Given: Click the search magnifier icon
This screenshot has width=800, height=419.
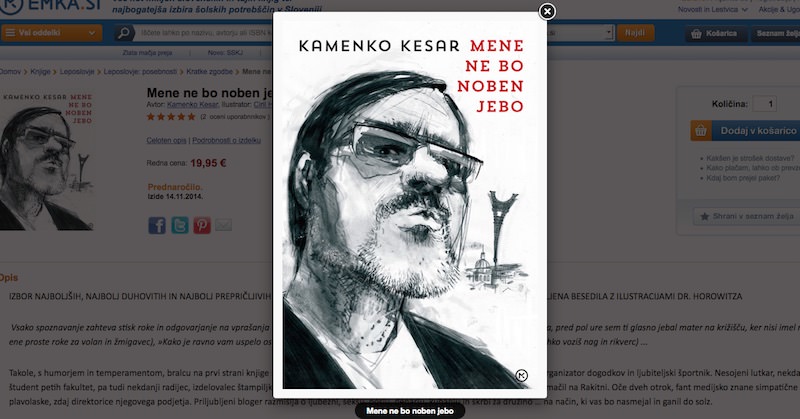Looking at the screenshot, I should (123, 33).
